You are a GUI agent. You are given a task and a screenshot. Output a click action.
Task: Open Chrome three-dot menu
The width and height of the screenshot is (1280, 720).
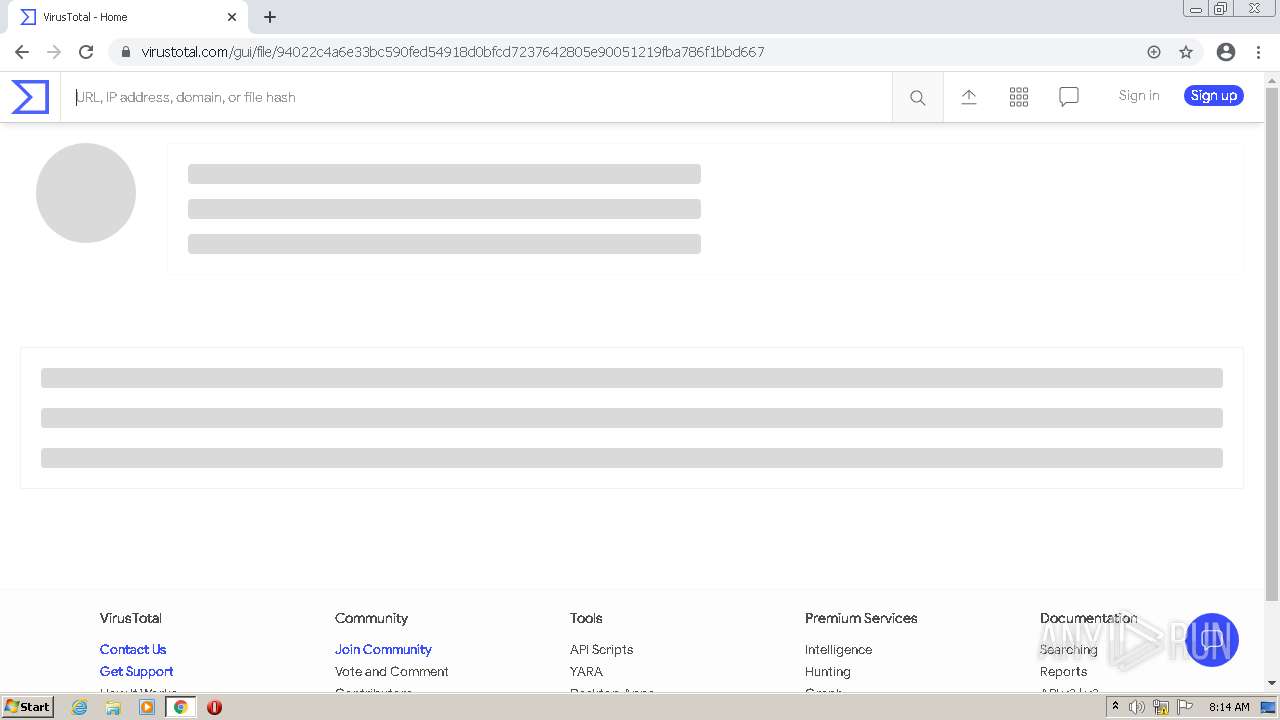(1259, 52)
